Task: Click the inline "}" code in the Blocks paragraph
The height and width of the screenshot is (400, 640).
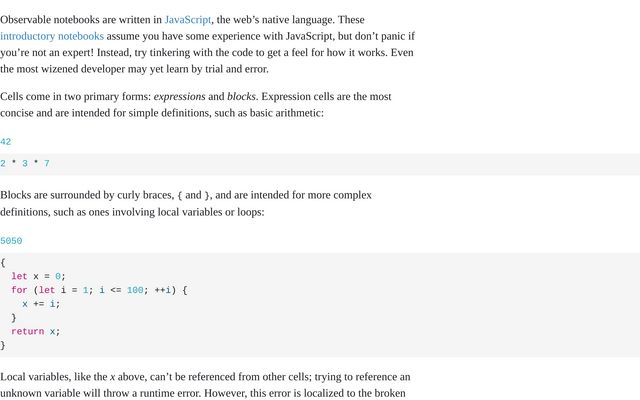Action: 207,196
